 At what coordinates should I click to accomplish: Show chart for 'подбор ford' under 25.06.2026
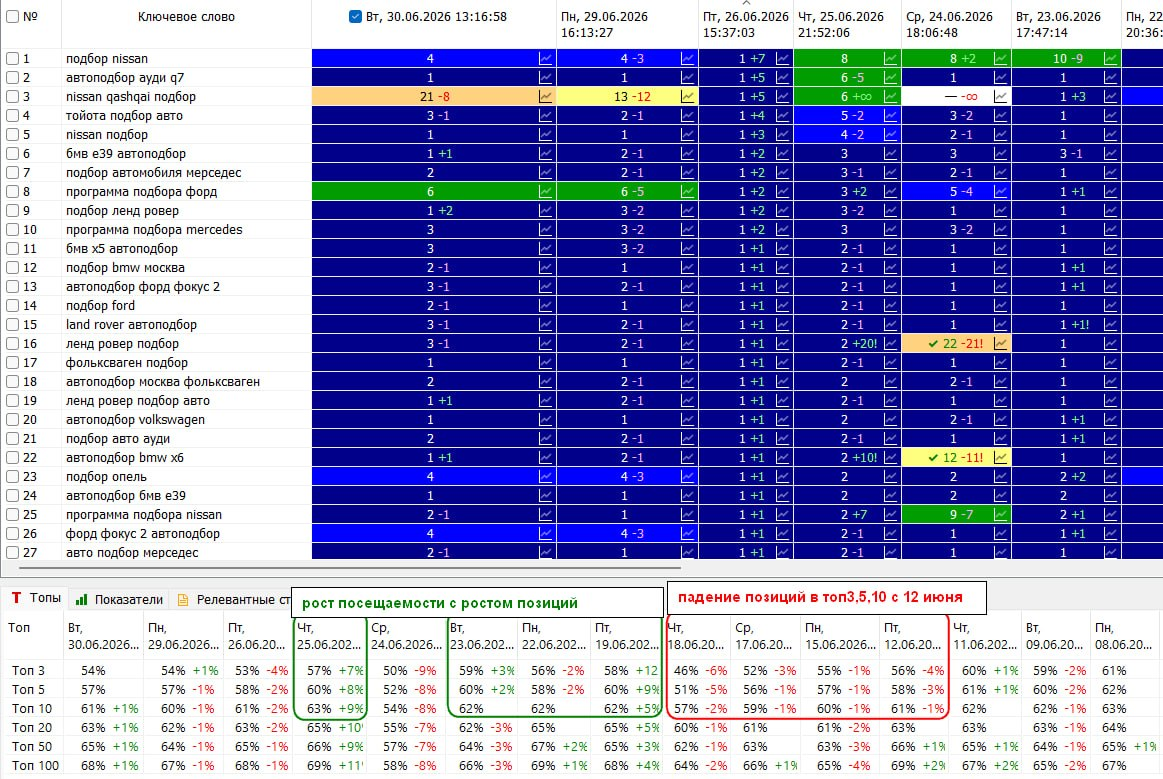(x=890, y=306)
